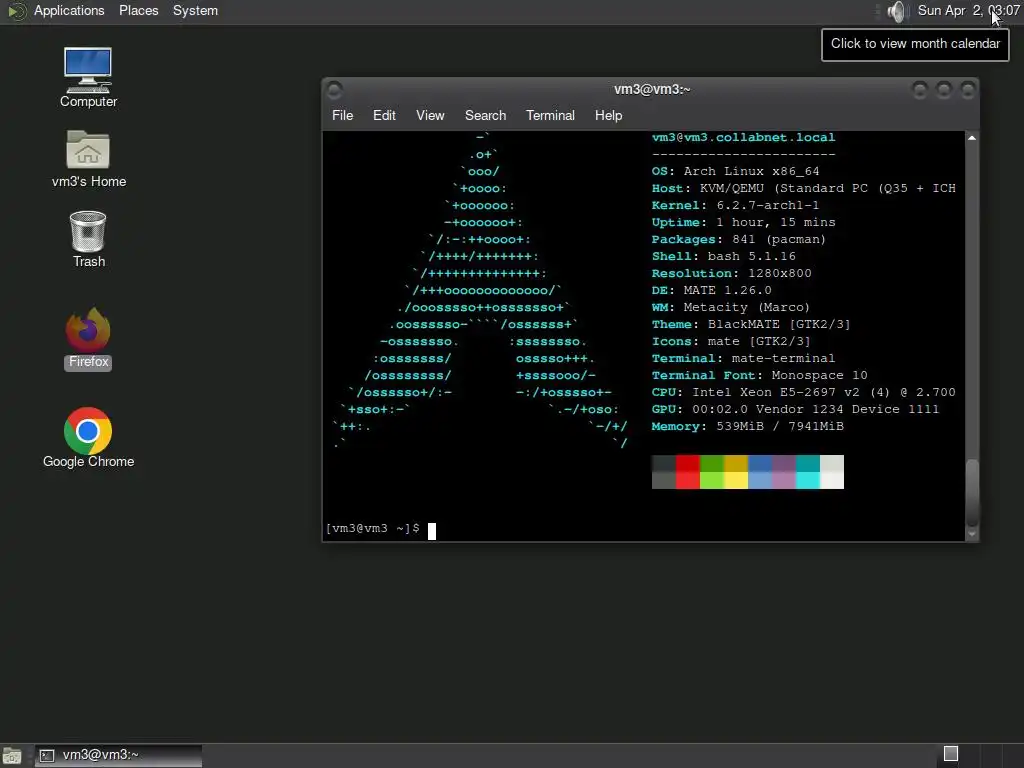Click the Icons: mate [GTK2/3] line
This screenshot has width=1024, height=768.
click(x=731, y=341)
